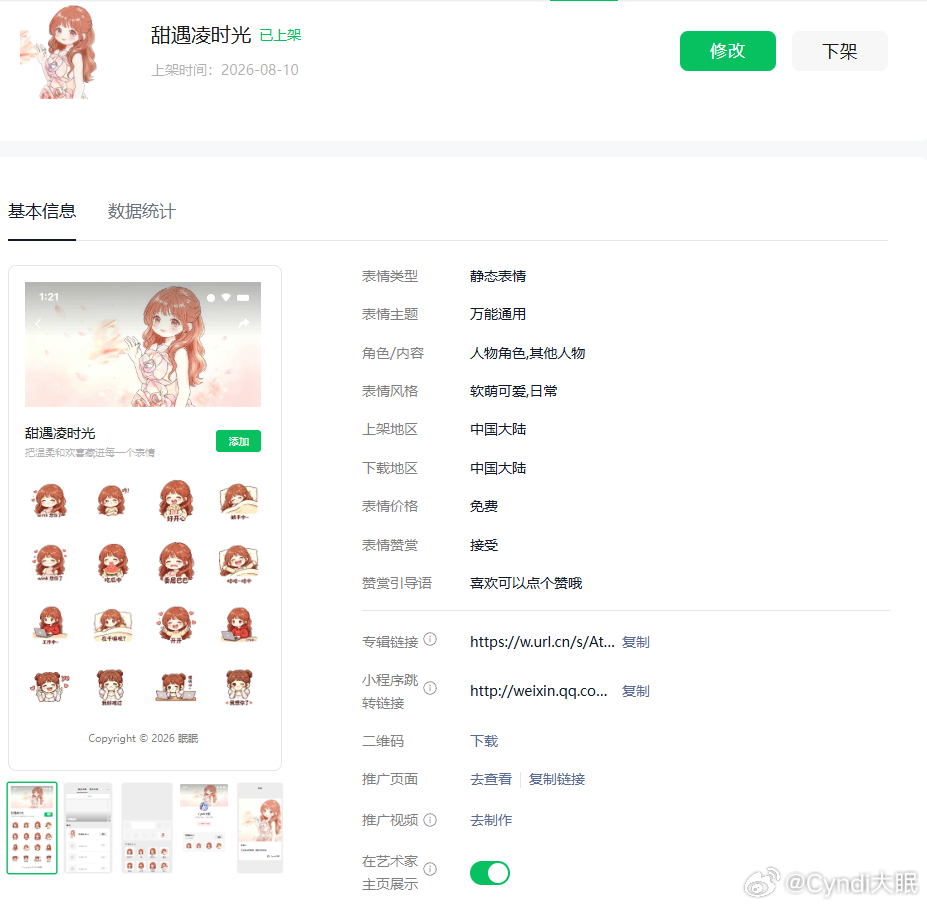This screenshot has height=907, width=927.
Task: Click the fourth sticker in first row
Action: 238,501
